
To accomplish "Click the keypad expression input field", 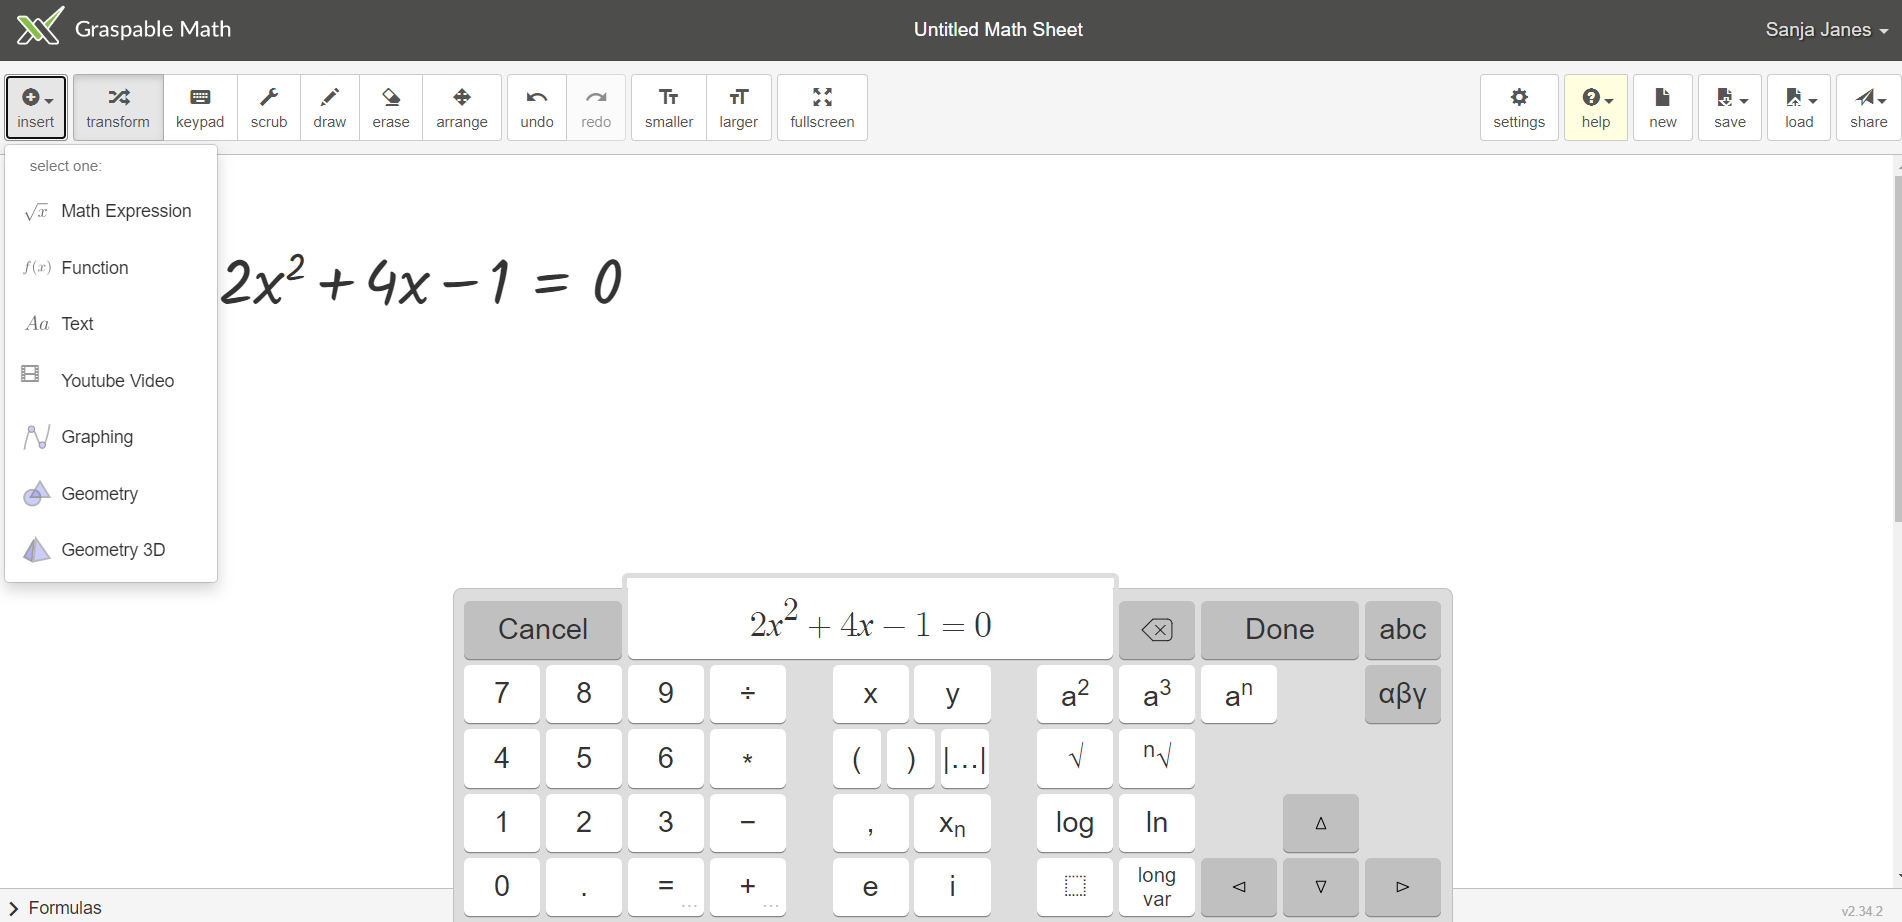I will click(870, 625).
